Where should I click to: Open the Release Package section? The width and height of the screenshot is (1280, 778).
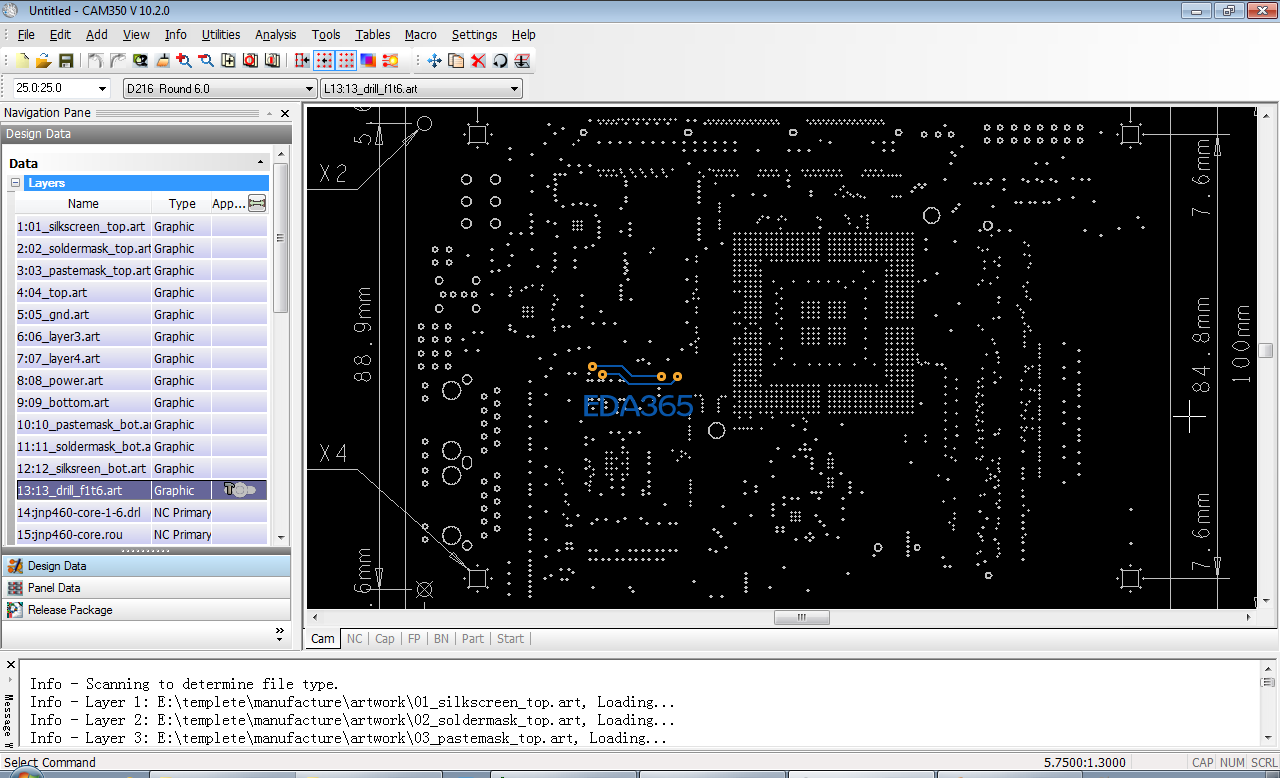click(x=70, y=610)
